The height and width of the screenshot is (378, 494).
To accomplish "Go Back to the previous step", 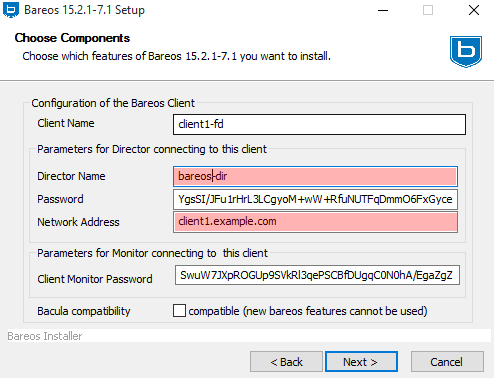I will 286,362.
